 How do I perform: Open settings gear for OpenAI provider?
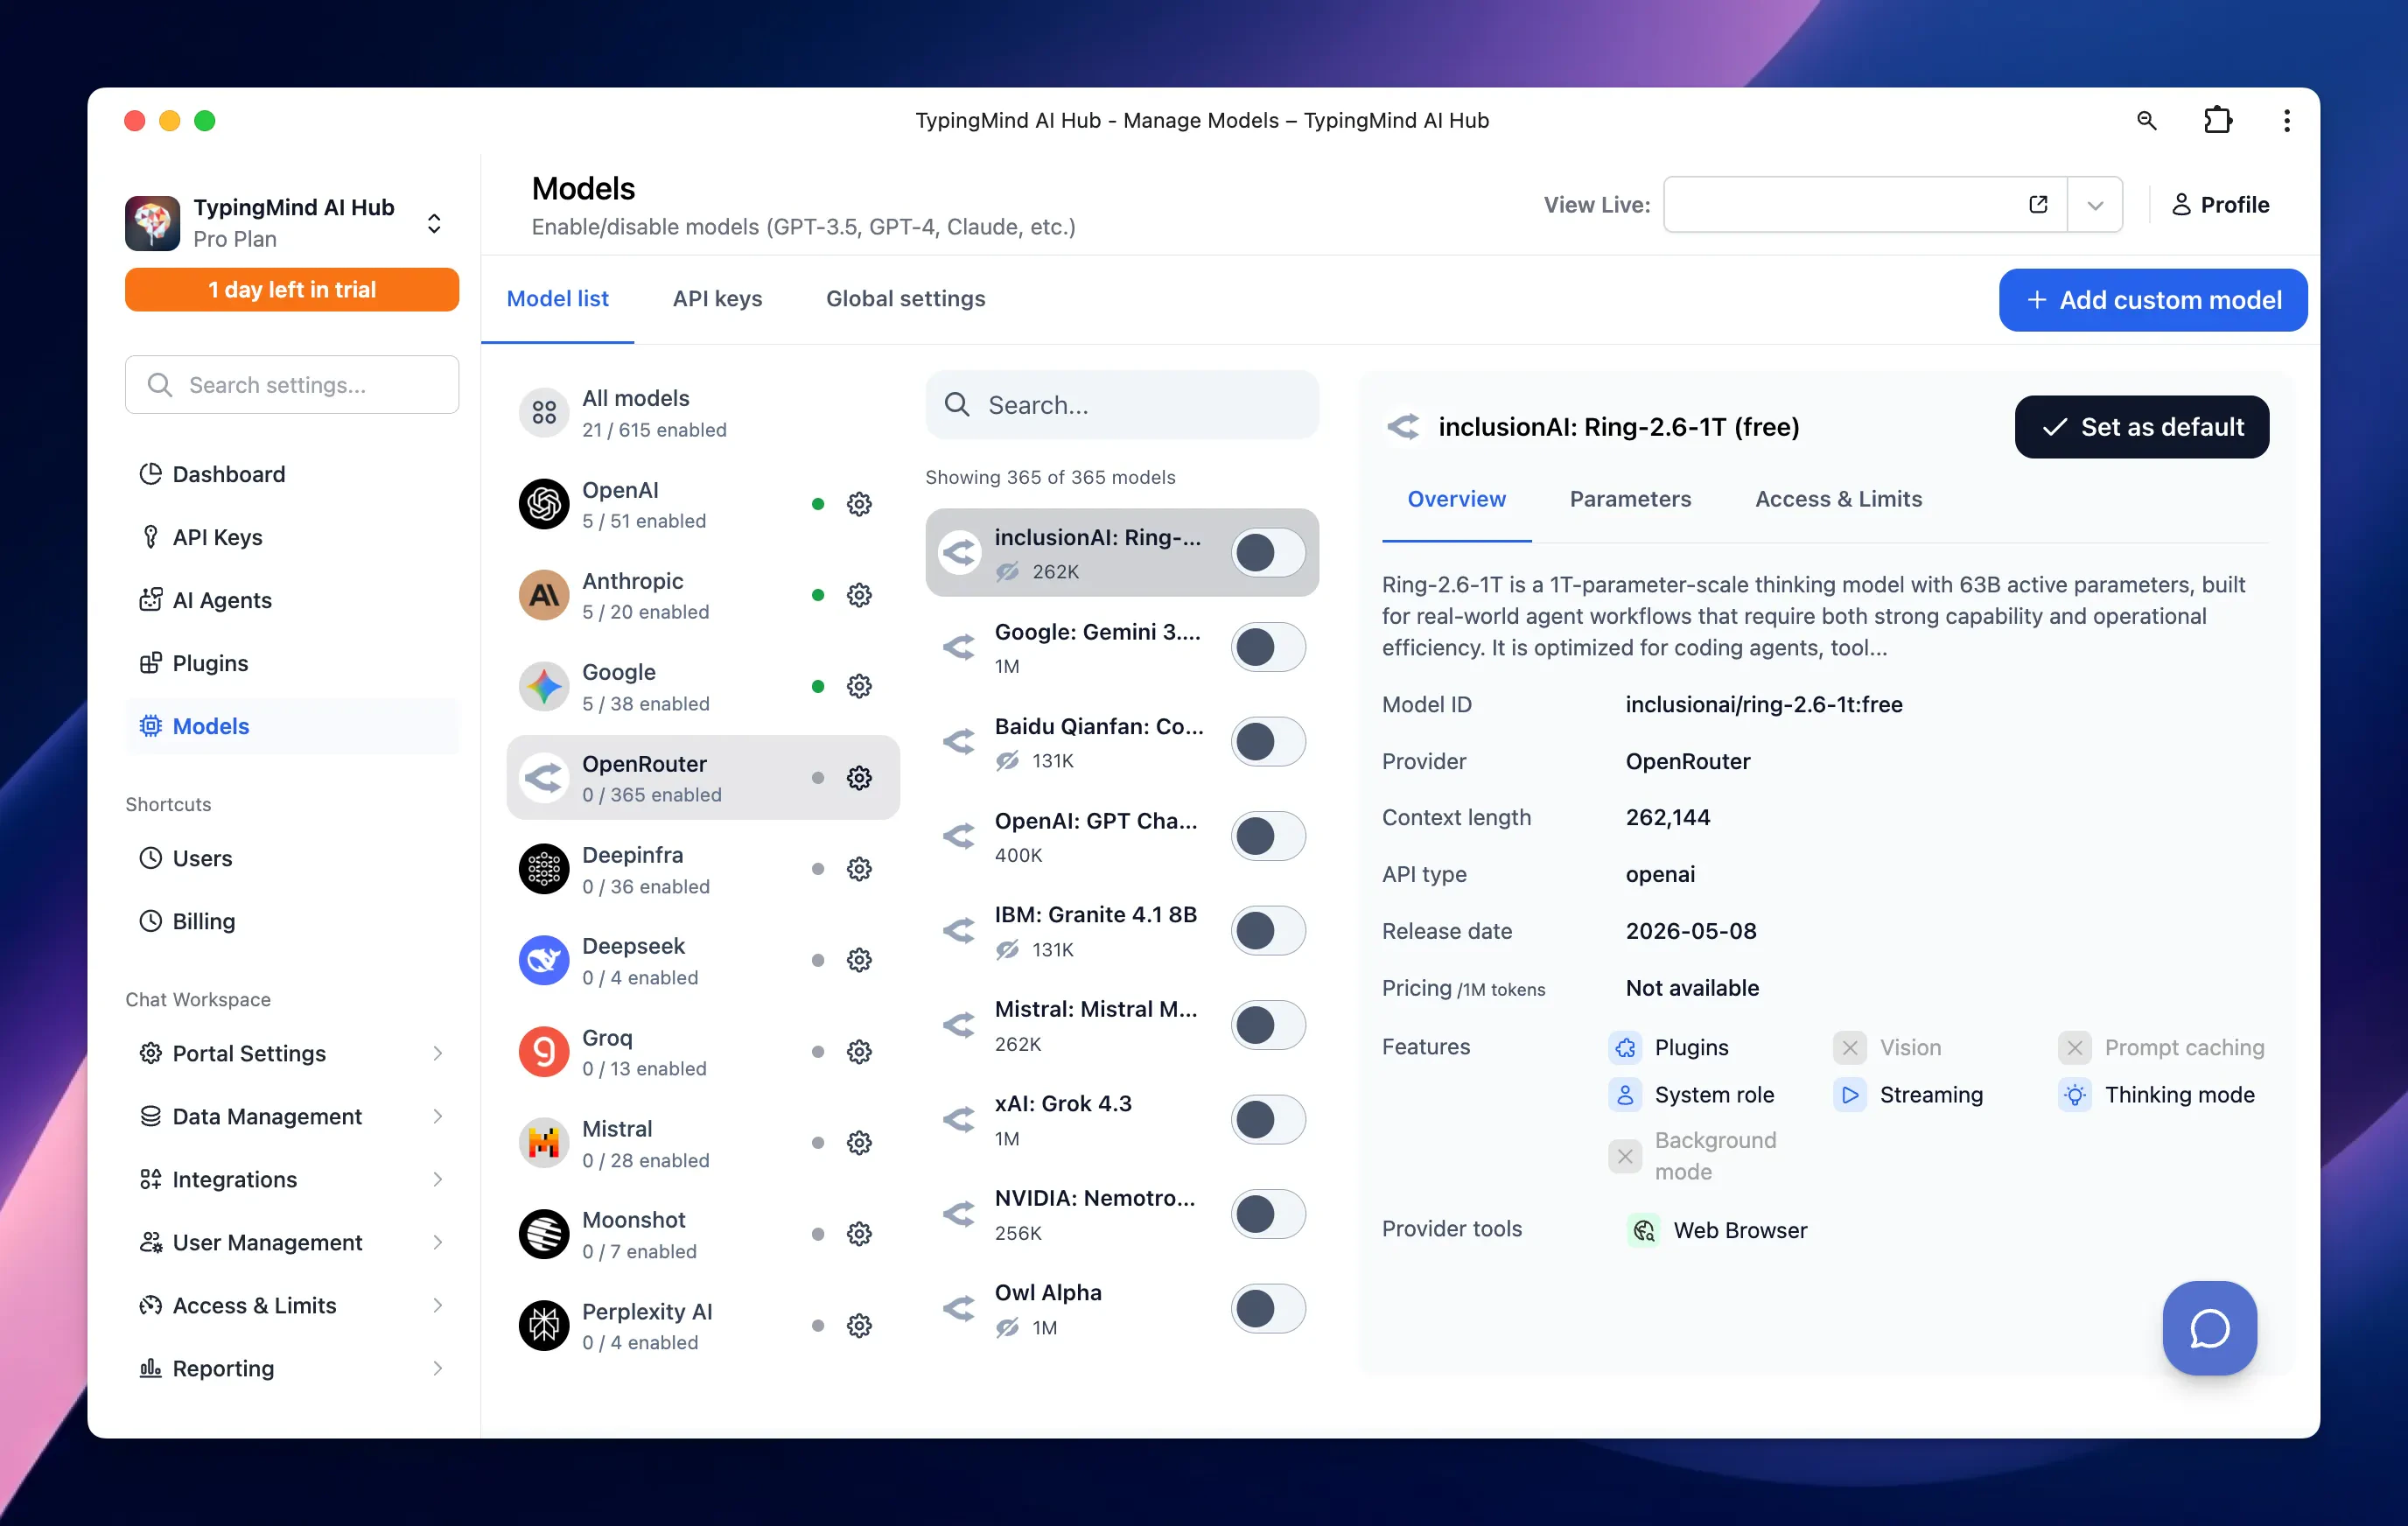(859, 504)
